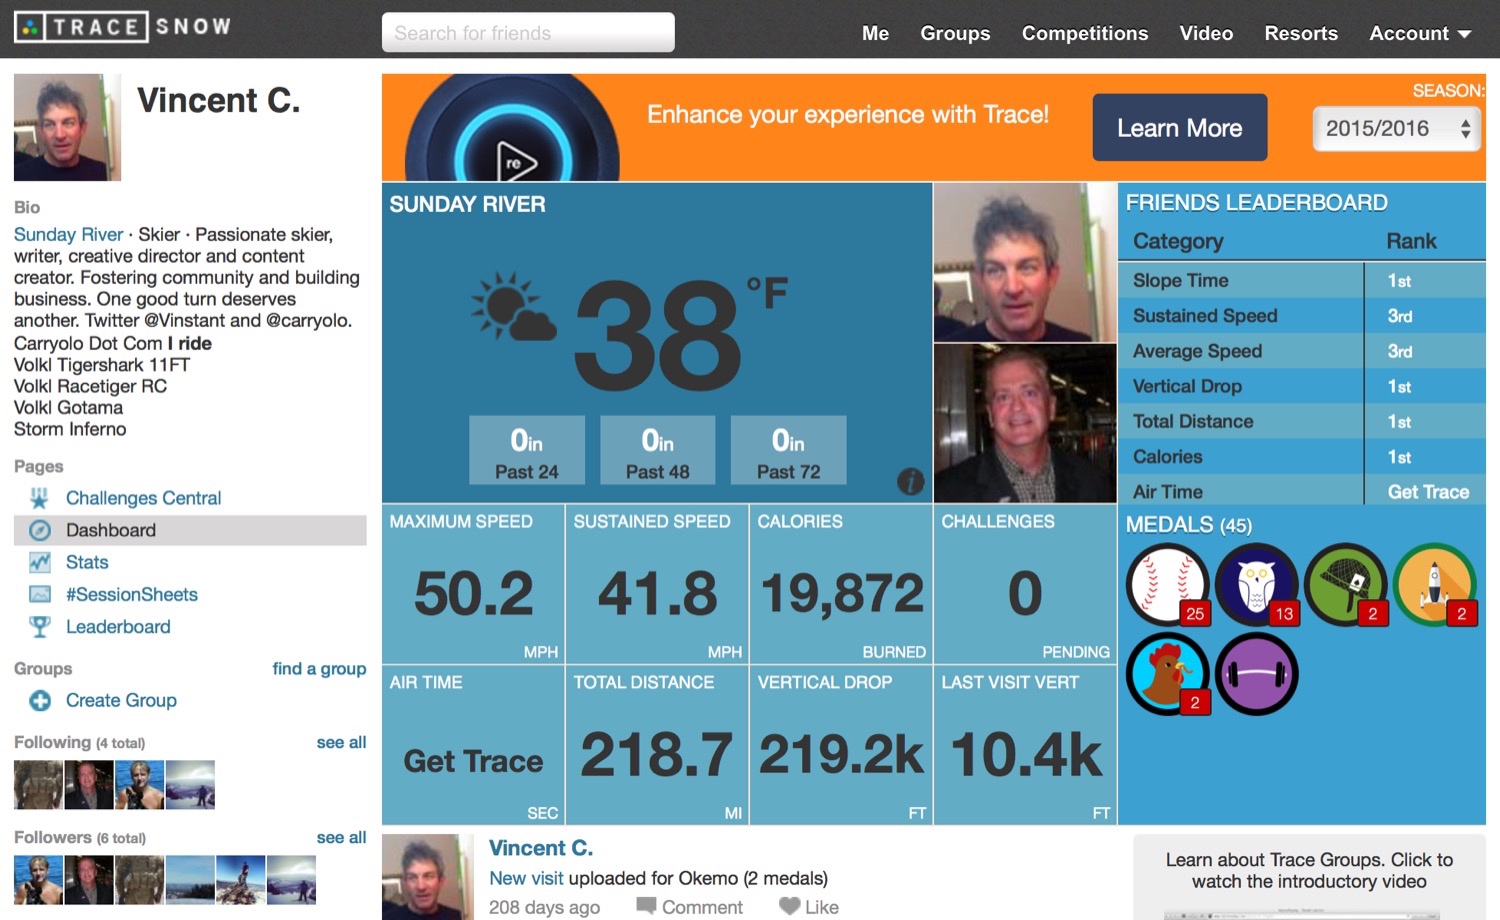This screenshot has height=920, width=1500.
Task: Go to Groups in the navigation
Action: coord(955,33)
